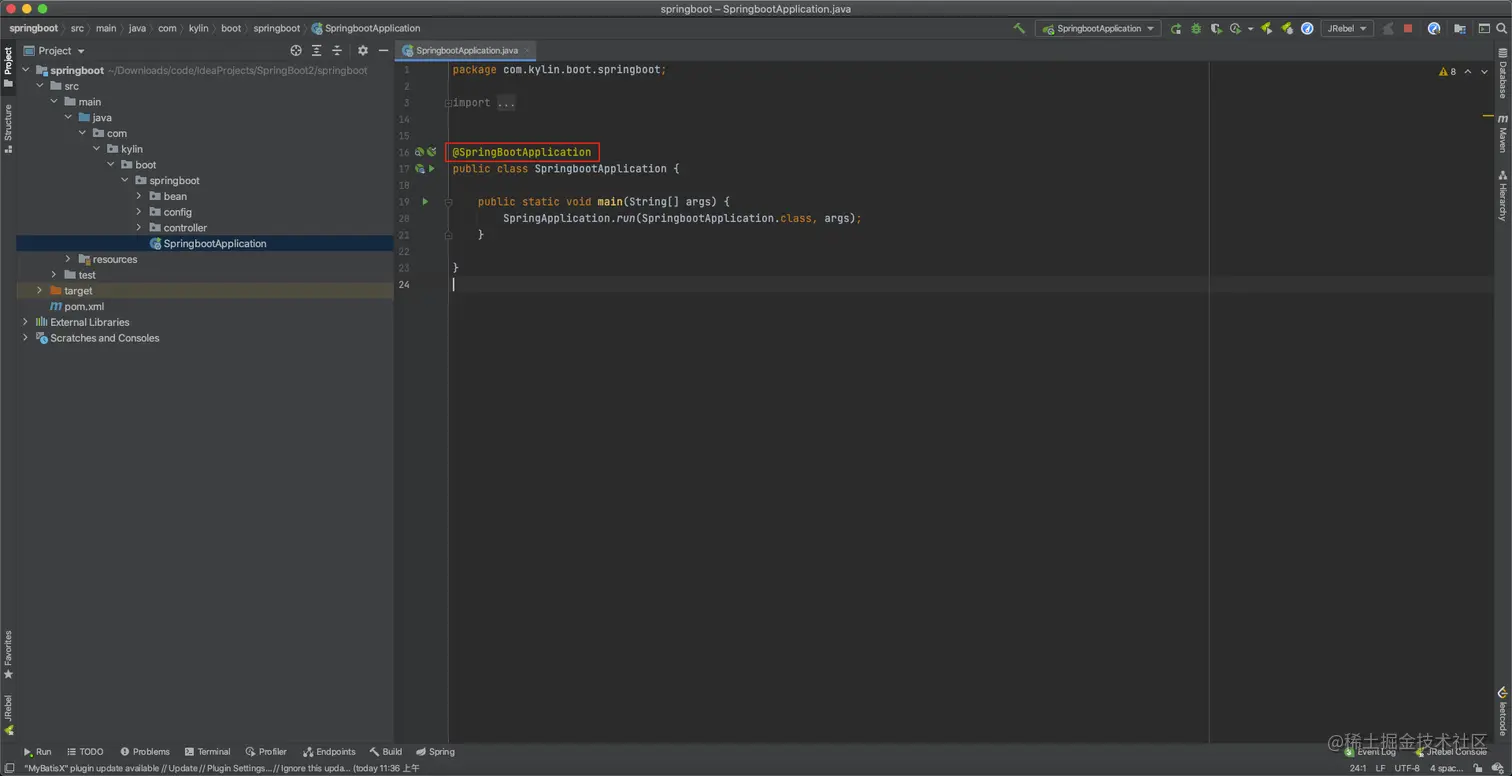Click the blue gauge icon beside the JRebel rockets
The width and height of the screenshot is (1512, 776).
point(1307,28)
